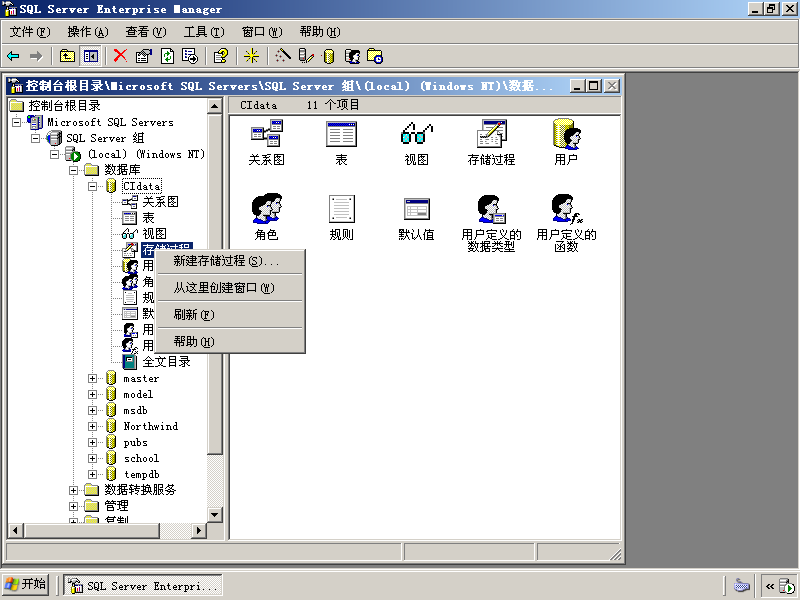The height and width of the screenshot is (600, 800).
Task: Open the 操作(A) menu
Action: click(x=88, y=32)
